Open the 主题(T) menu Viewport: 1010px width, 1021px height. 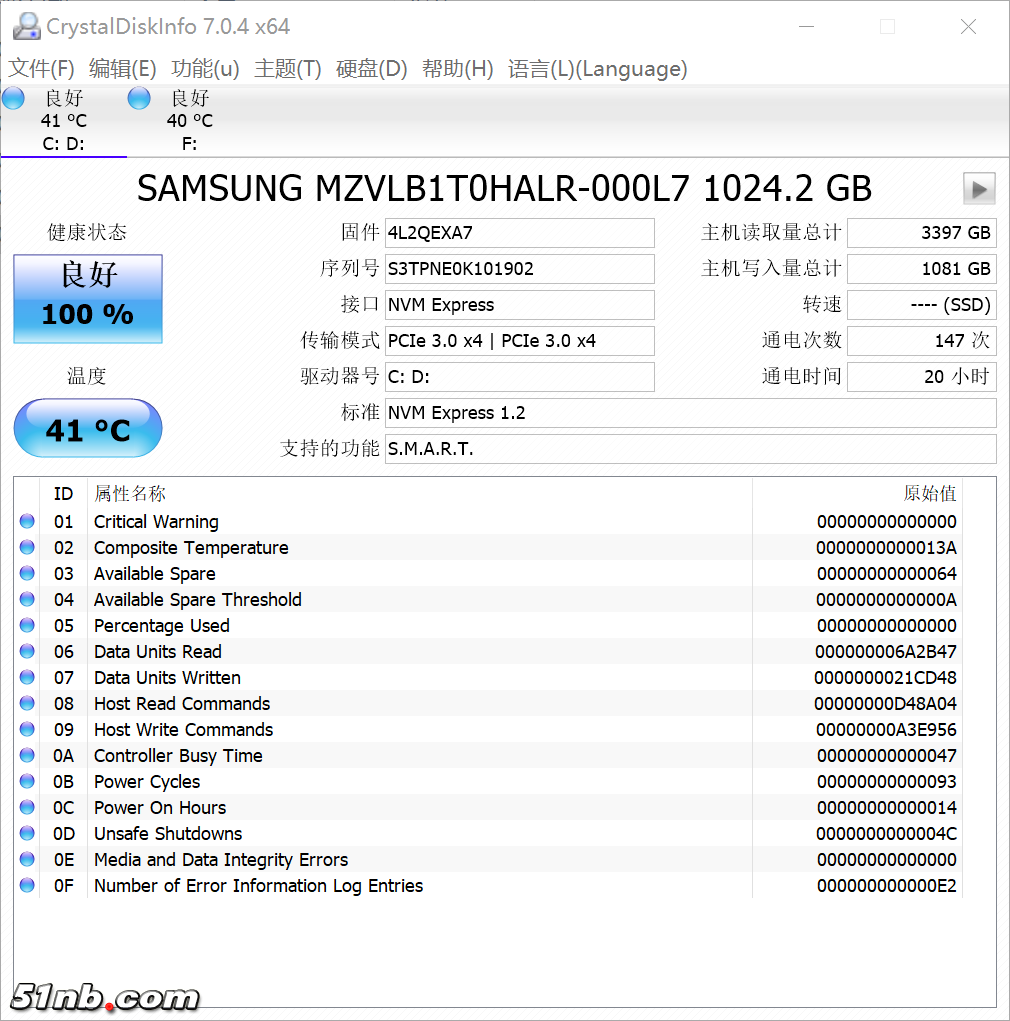click(288, 69)
